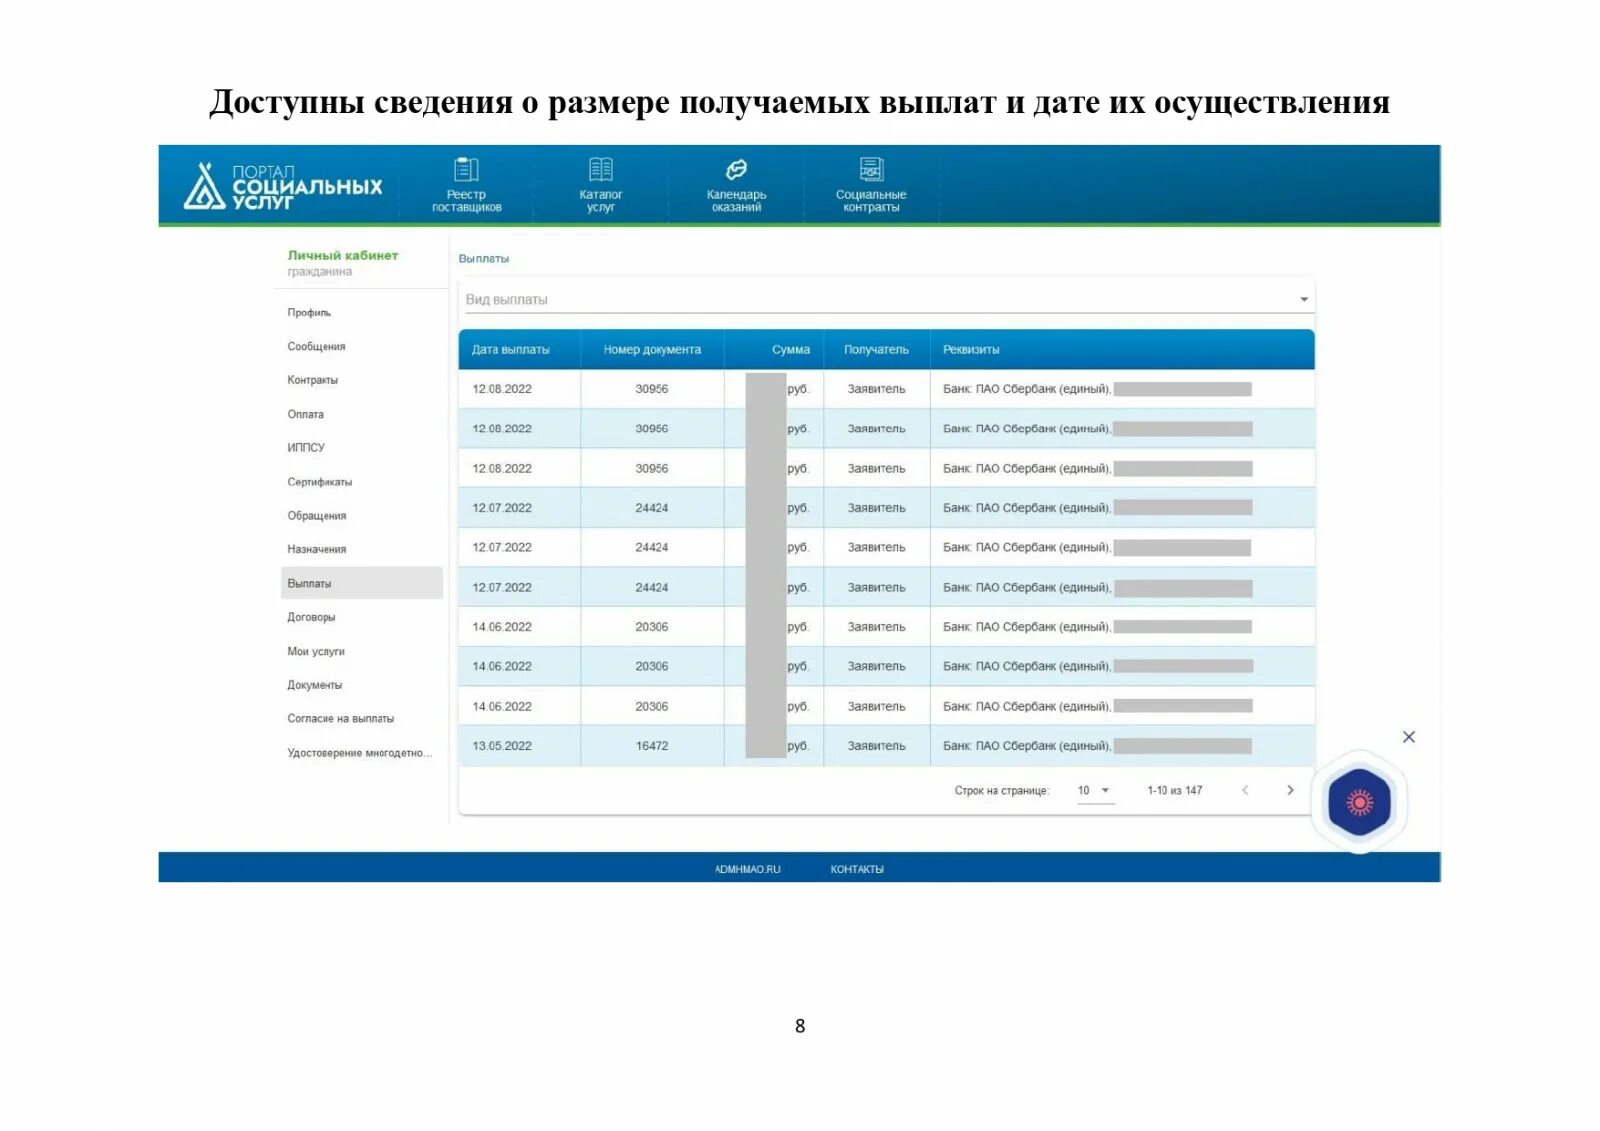Open Договоры in the sidebar
Image resolution: width=1600 pixels, height=1131 pixels.
312,617
